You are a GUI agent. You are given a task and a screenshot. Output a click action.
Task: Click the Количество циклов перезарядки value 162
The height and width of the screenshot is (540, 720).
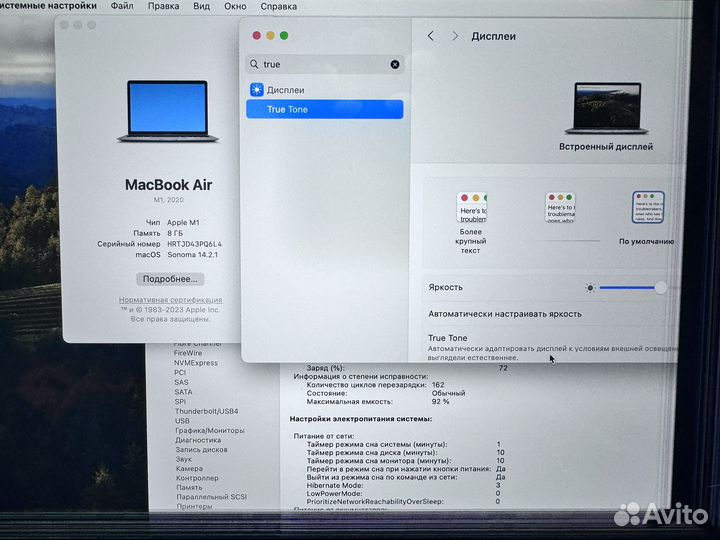(438, 385)
